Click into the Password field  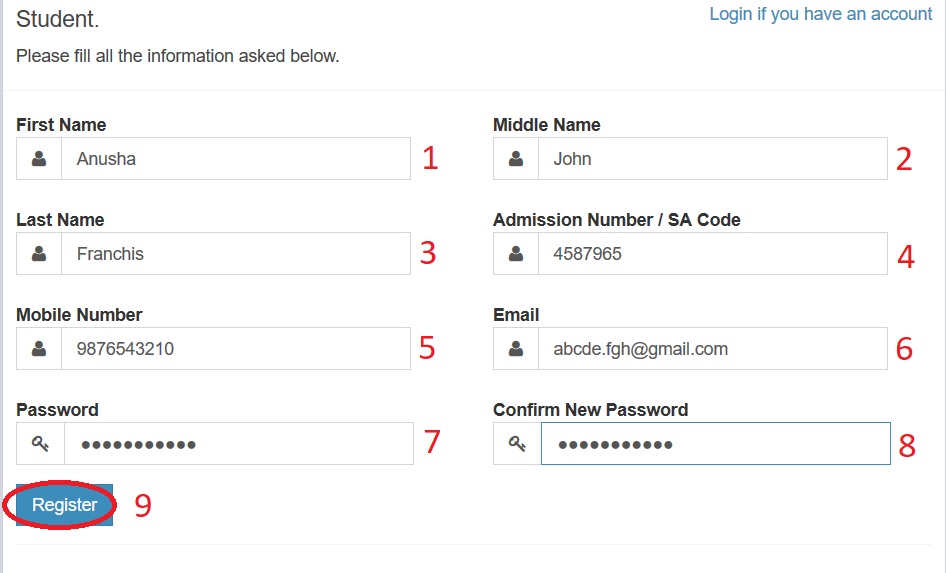click(x=238, y=444)
